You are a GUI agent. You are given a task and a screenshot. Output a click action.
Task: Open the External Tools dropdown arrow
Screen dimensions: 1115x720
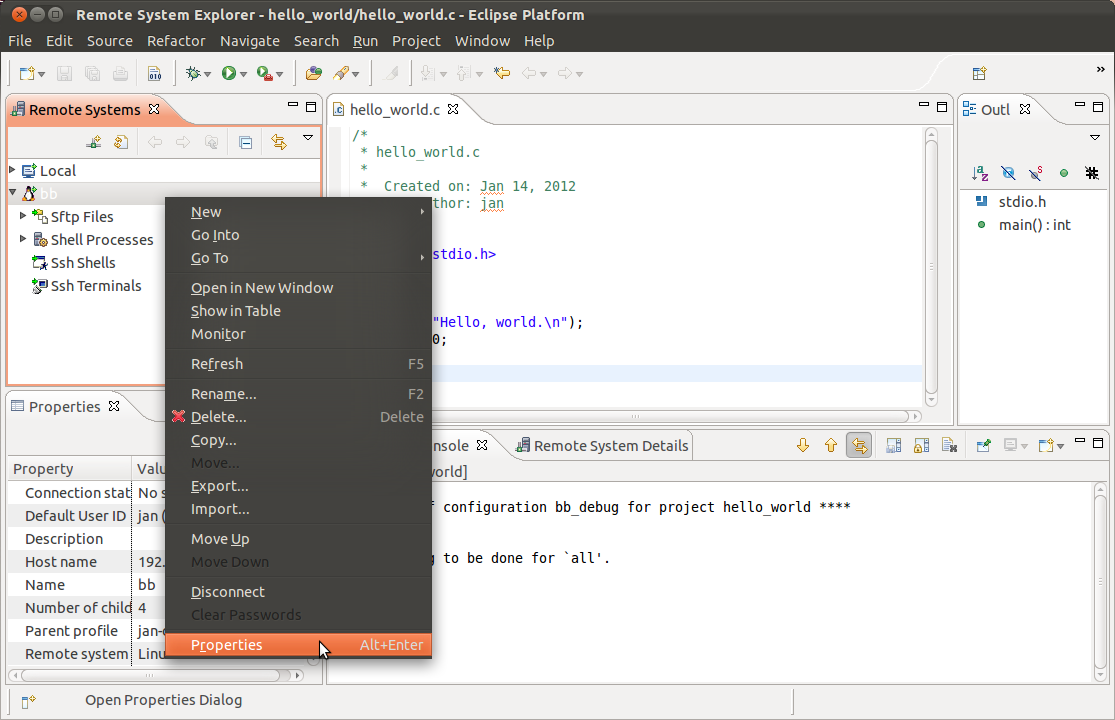point(279,74)
